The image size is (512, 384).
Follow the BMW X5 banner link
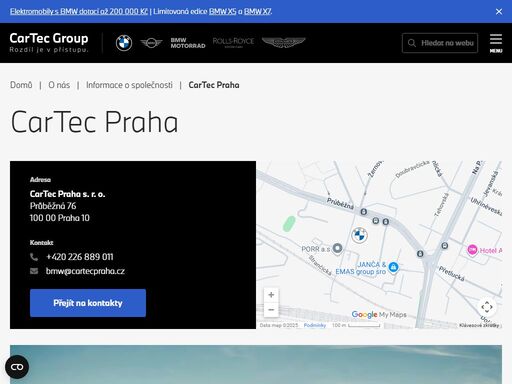click(222, 11)
